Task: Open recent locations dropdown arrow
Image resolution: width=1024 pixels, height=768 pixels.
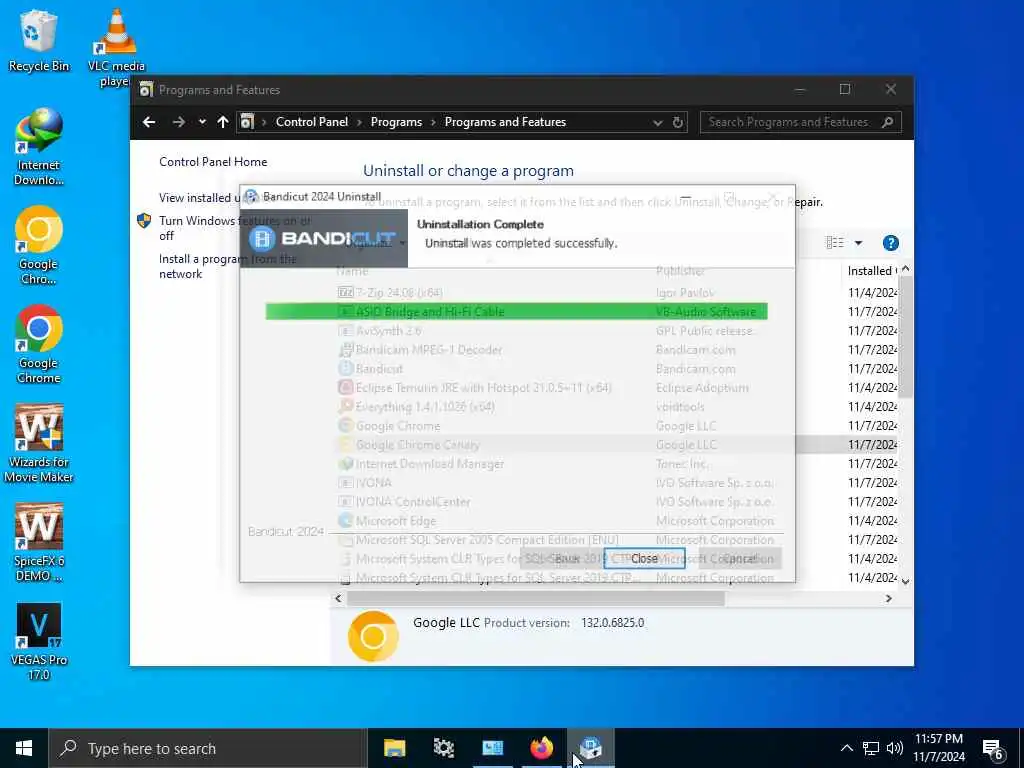Action: (x=202, y=122)
